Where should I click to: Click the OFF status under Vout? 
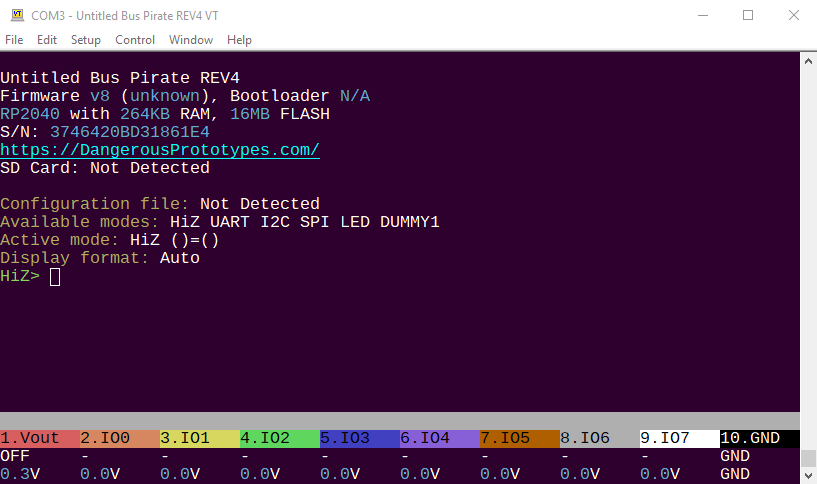pyautogui.click(x=15, y=456)
